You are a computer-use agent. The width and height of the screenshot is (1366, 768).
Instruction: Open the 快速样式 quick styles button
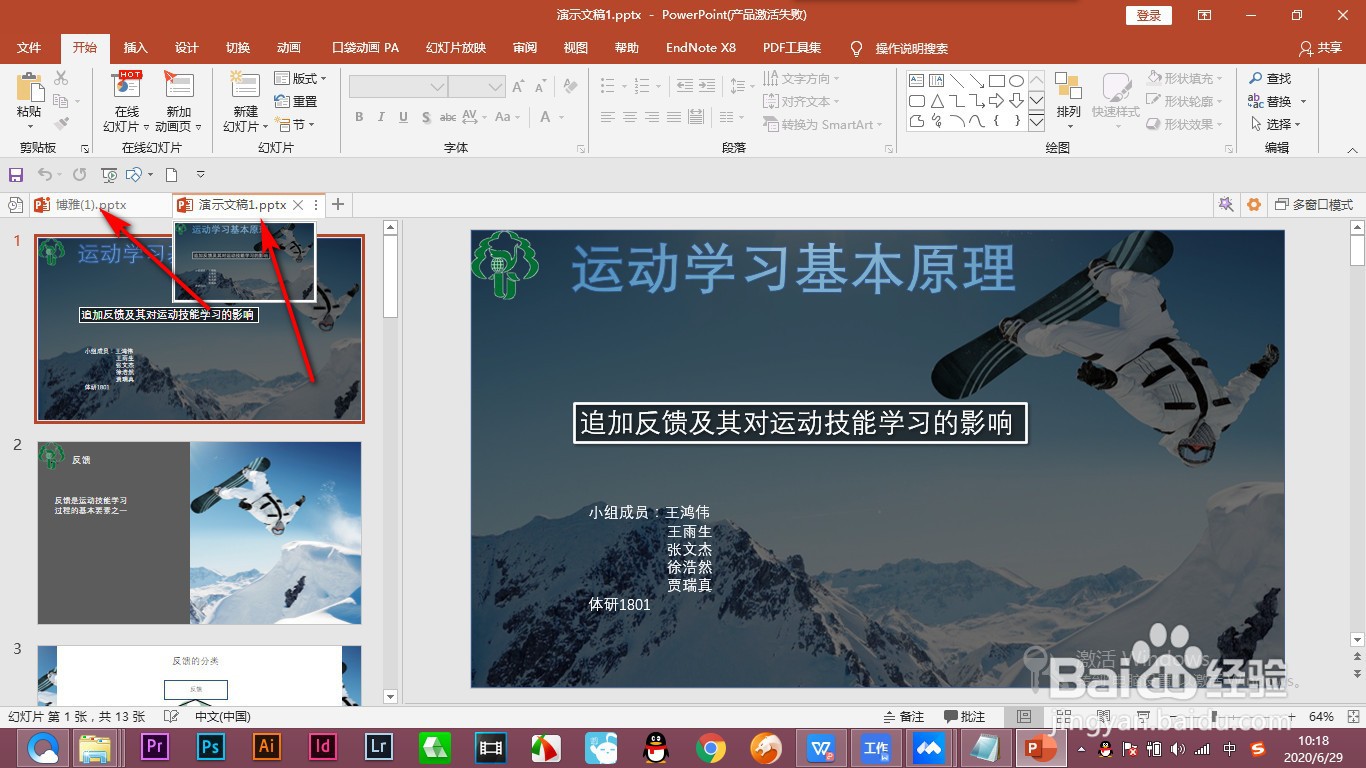click(1116, 101)
